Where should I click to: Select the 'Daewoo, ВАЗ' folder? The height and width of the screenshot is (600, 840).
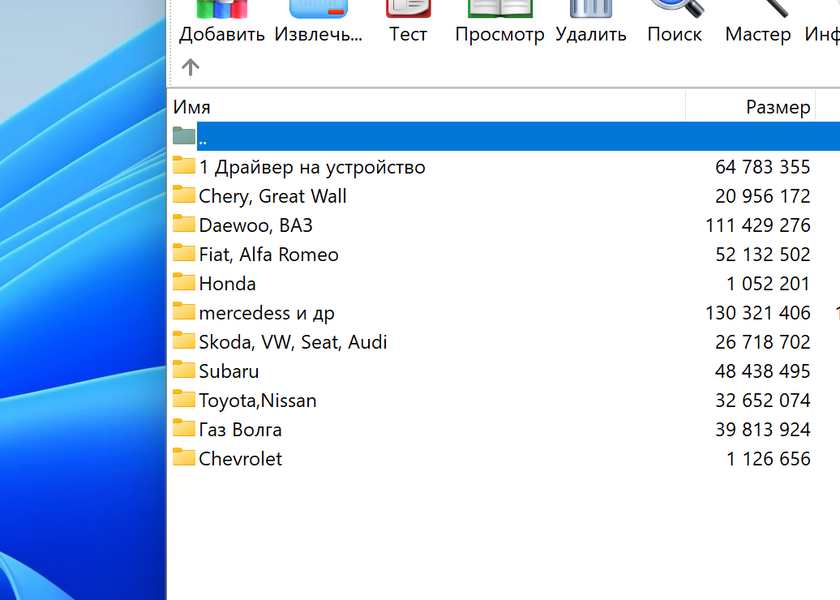click(256, 225)
